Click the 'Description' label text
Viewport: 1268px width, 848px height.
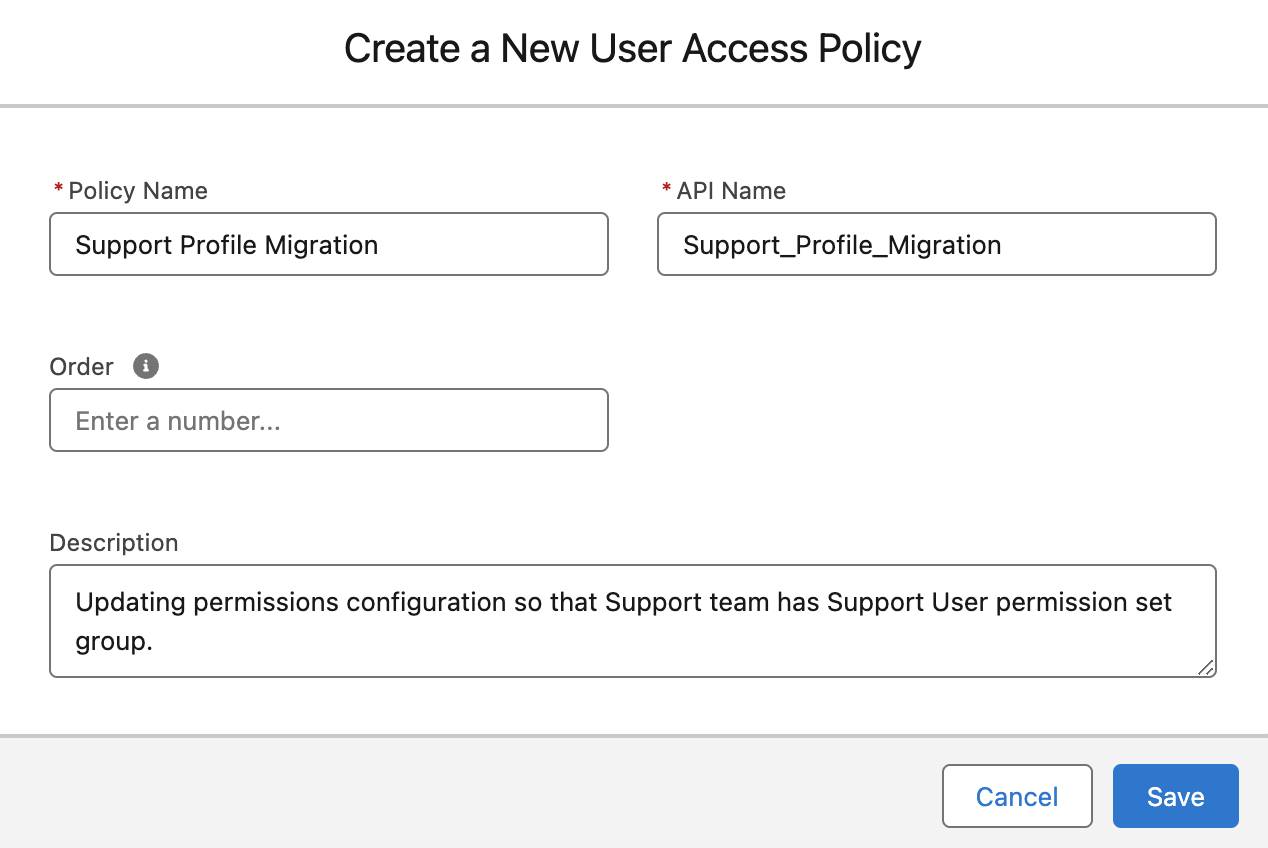[114, 543]
